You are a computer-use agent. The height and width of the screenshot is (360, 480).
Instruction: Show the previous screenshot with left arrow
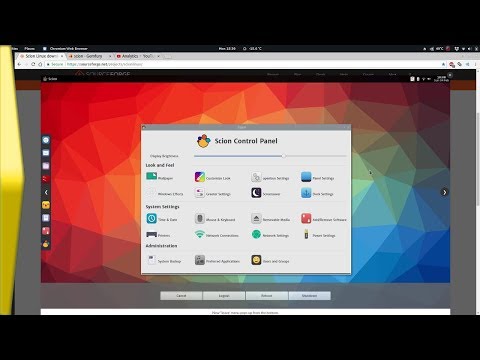tap(46, 192)
